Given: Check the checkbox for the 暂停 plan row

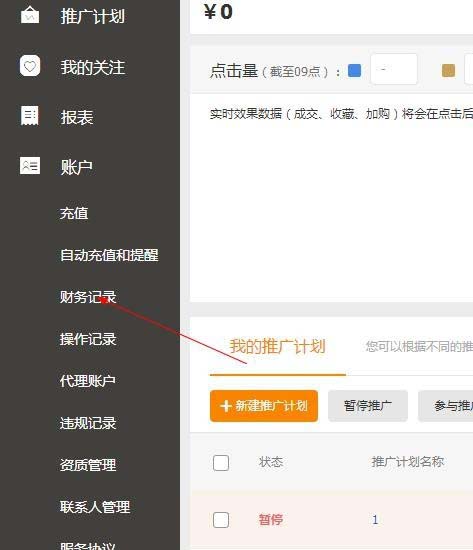Looking at the screenshot, I should point(221,520).
